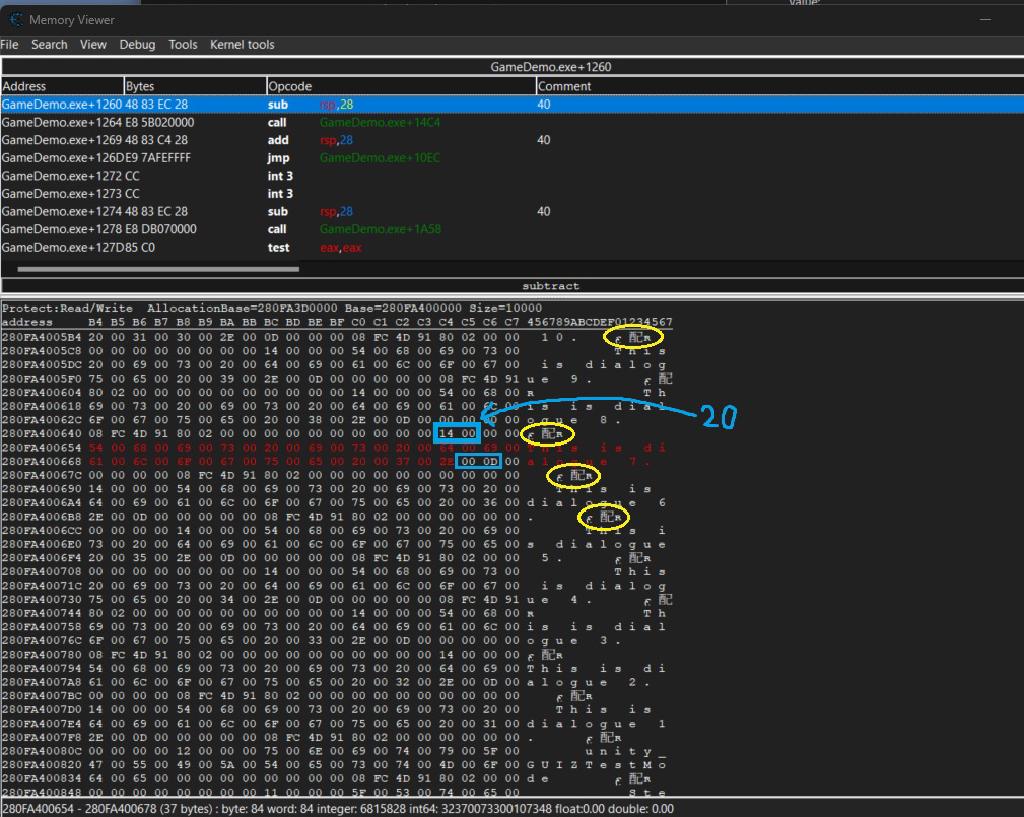Open the Tools menu
The image size is (1024, 817).
point(183,45)
